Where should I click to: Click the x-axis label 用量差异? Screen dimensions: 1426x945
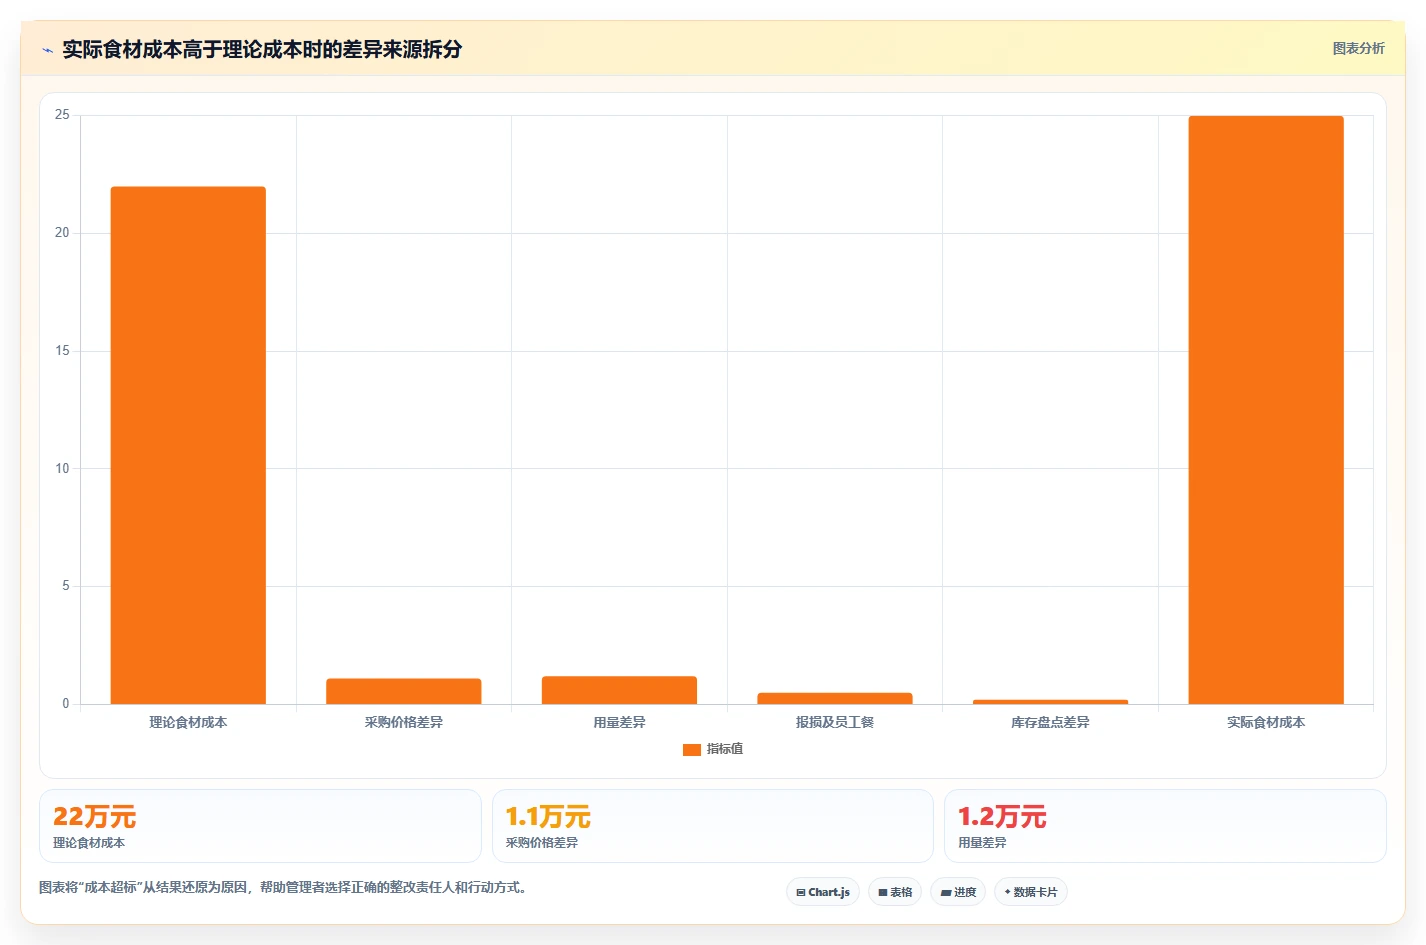619,722
